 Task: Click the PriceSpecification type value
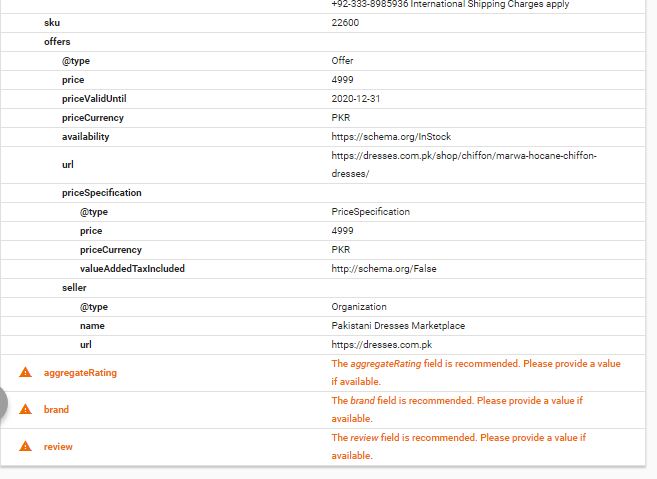coord(370,212)
